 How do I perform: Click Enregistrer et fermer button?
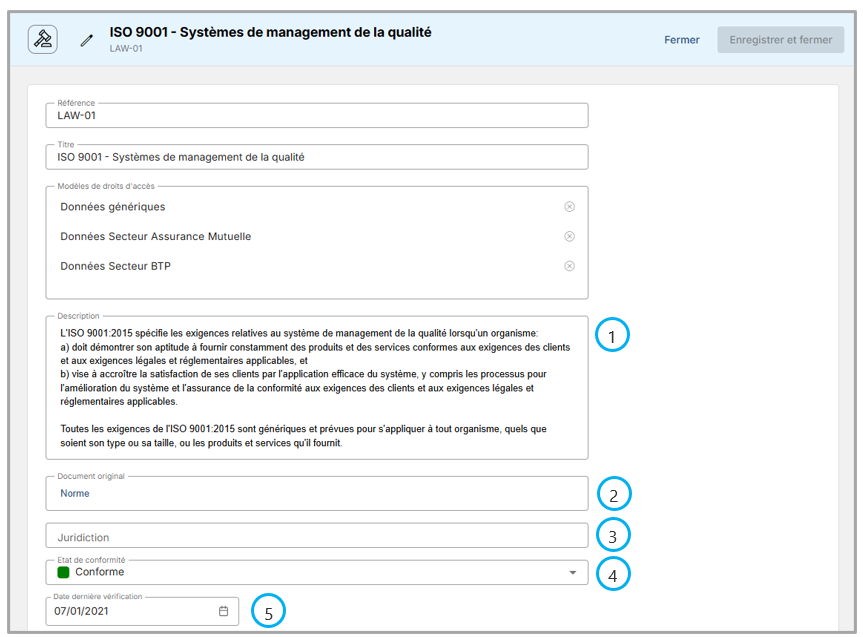(780, 40)
